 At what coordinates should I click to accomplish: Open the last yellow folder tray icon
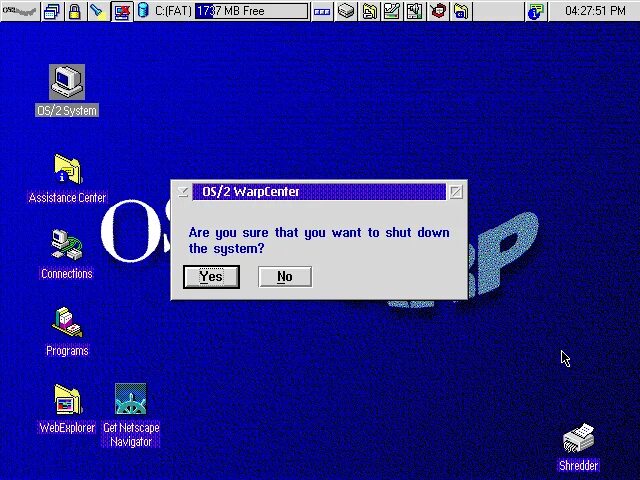(x=461, y=11)
